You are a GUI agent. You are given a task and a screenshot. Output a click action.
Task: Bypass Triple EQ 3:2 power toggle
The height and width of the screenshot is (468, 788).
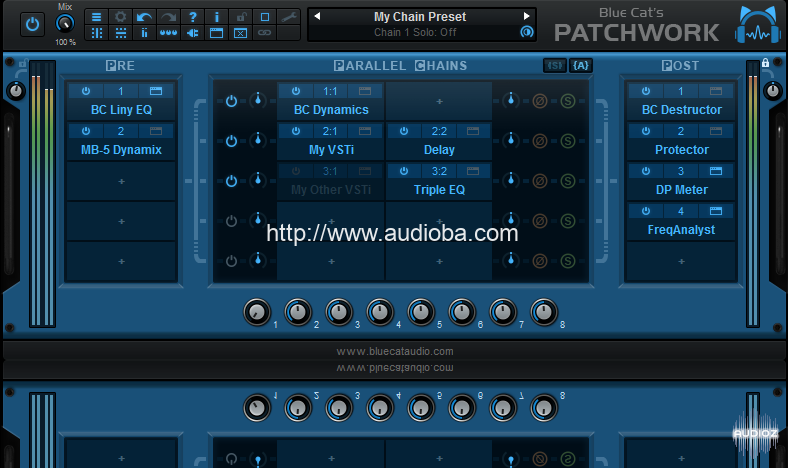404,171
